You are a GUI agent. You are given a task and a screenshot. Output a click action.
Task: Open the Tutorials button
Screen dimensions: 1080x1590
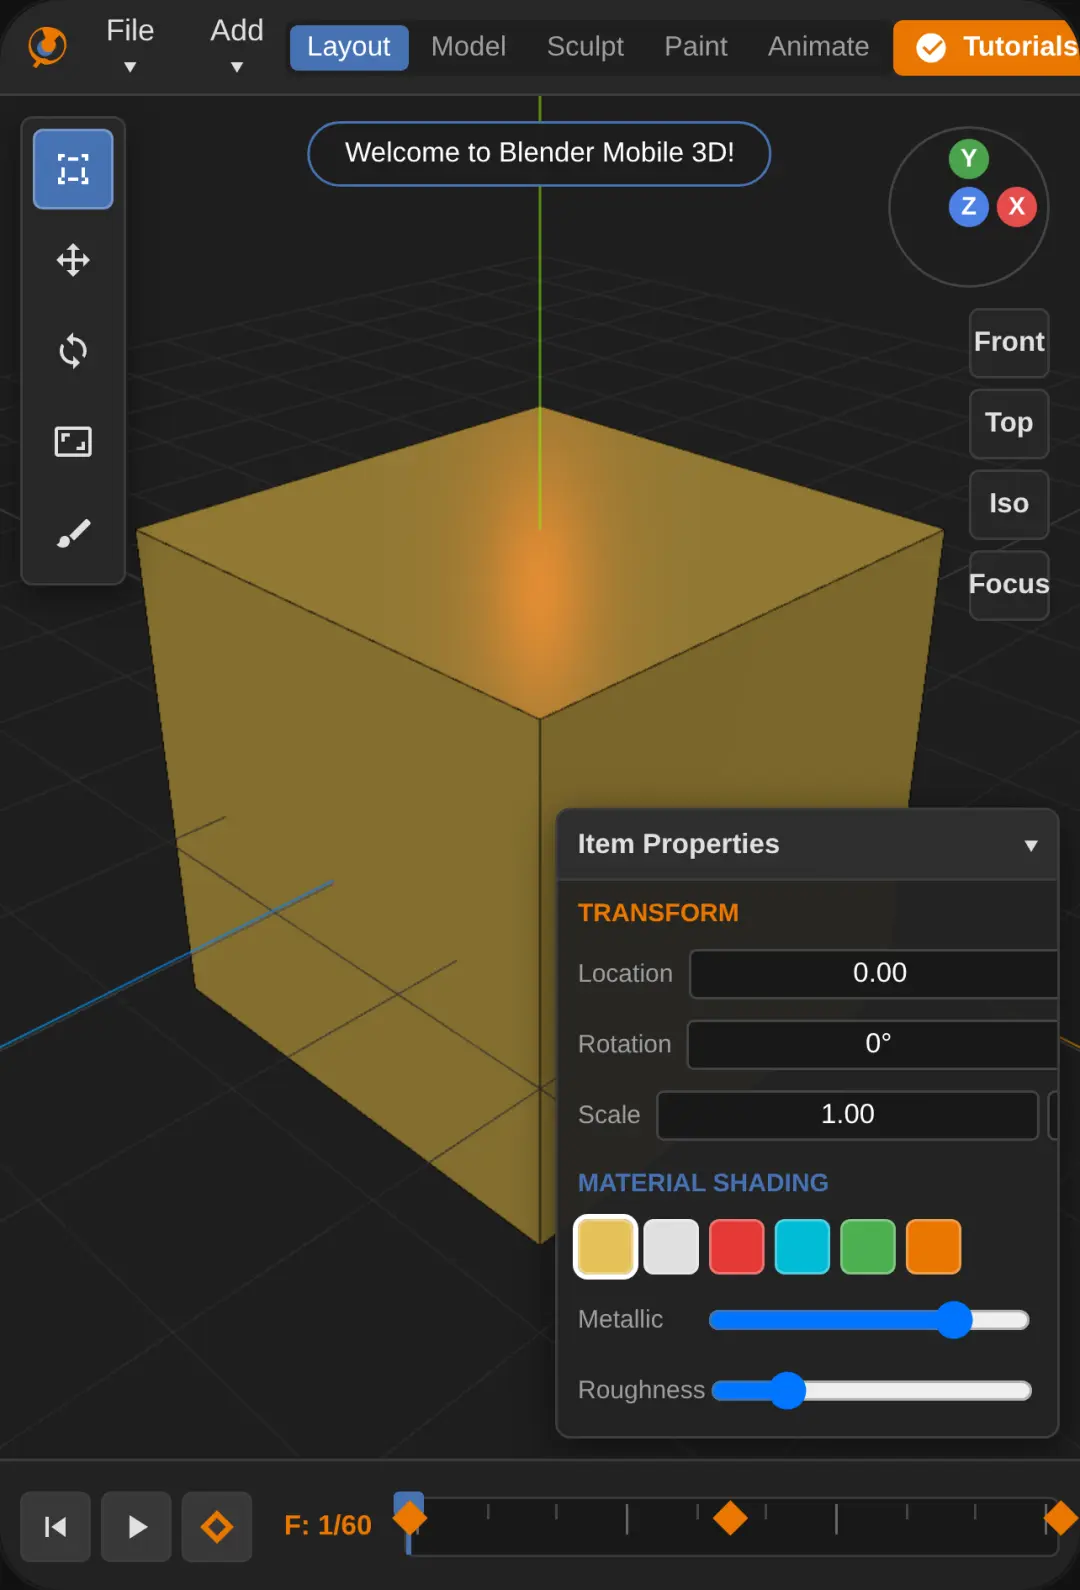point(988,47)
